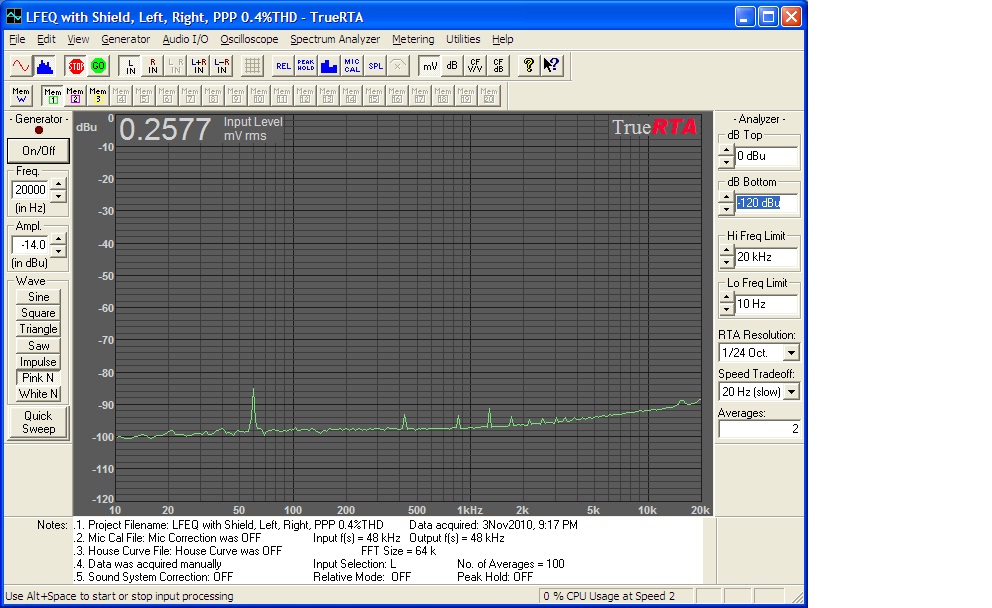Screen dimensions: 992x608
Task: Raise Hi Freq Limit with up arrow
Action: pyautogui.click(x=726, y=251)
